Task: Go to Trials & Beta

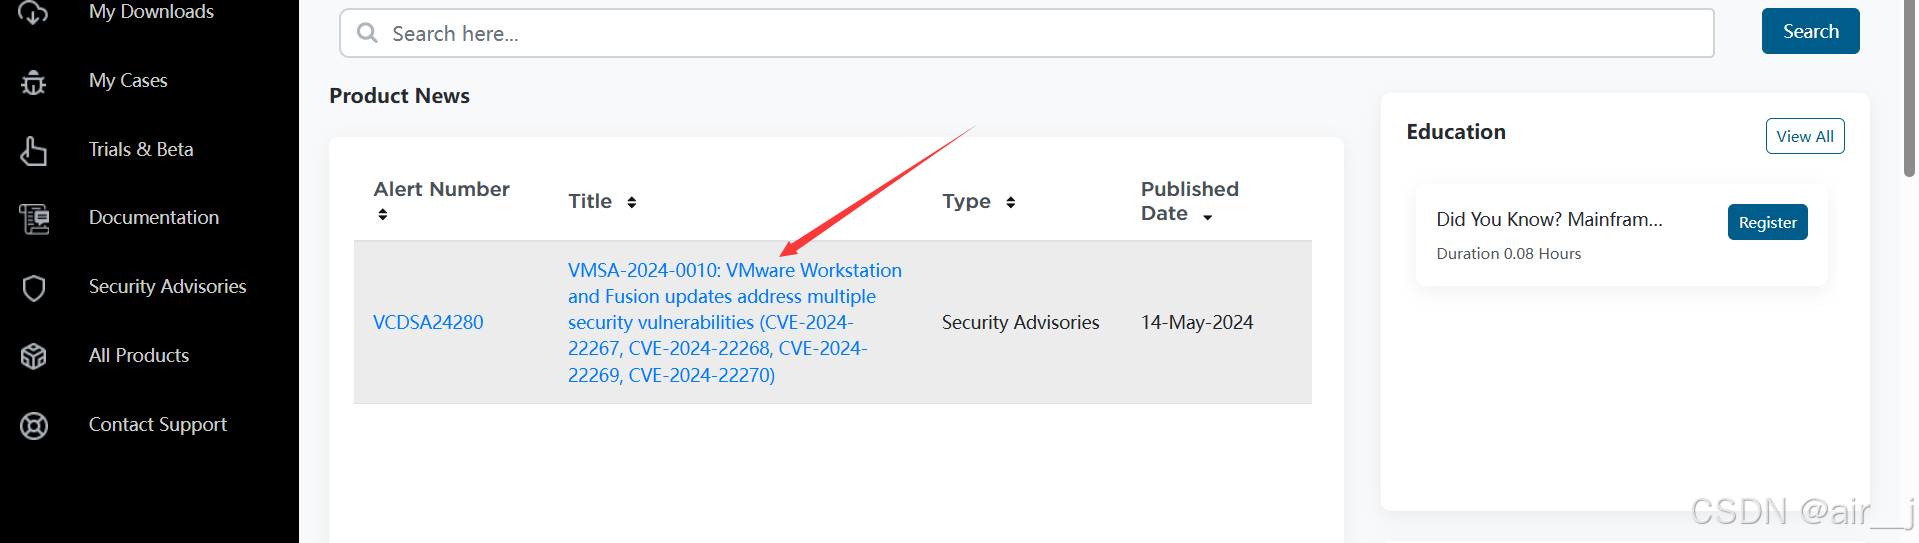Action: coord(141,150)
